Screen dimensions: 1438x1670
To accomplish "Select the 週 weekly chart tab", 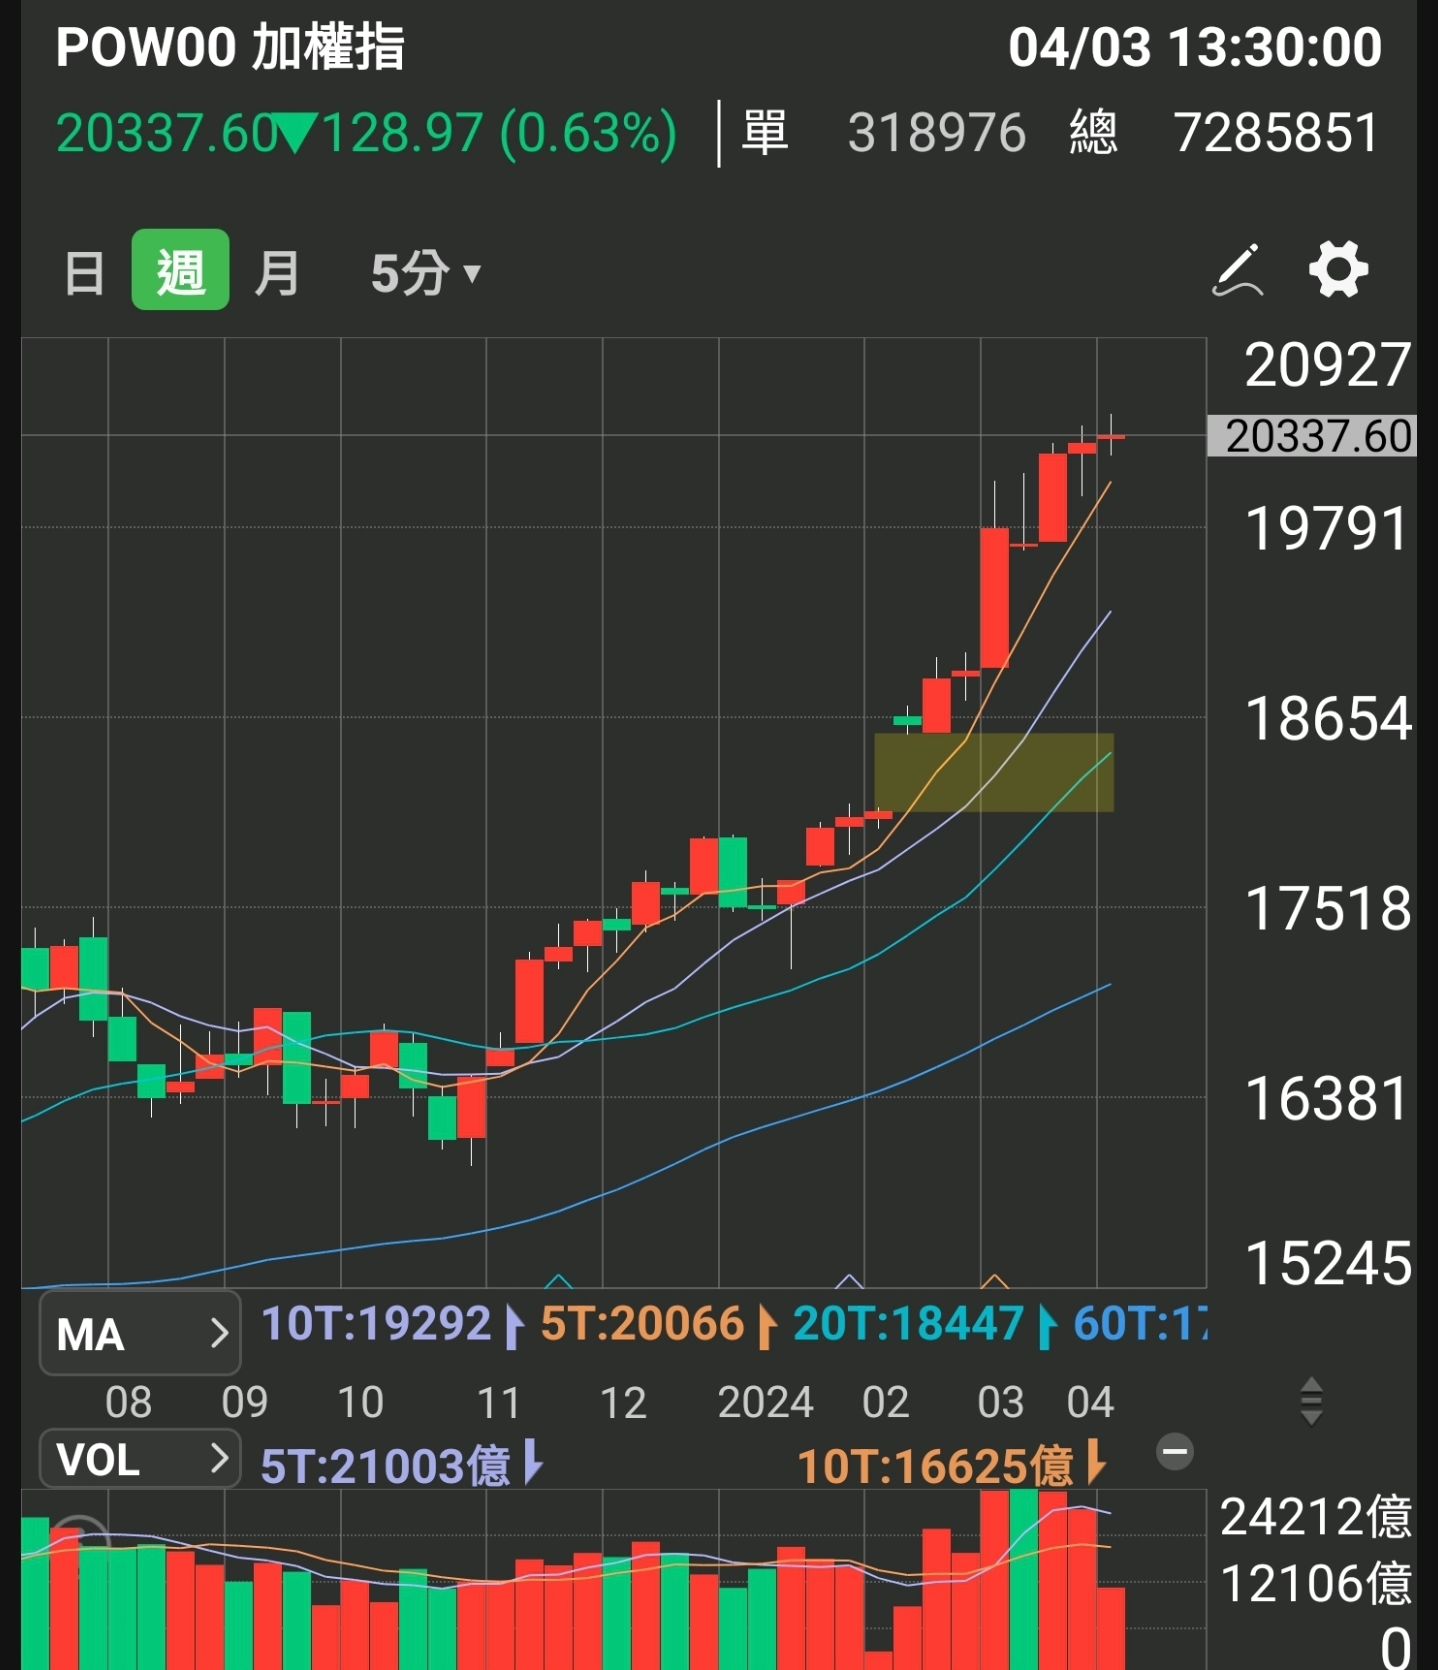I will pos(180,270).
